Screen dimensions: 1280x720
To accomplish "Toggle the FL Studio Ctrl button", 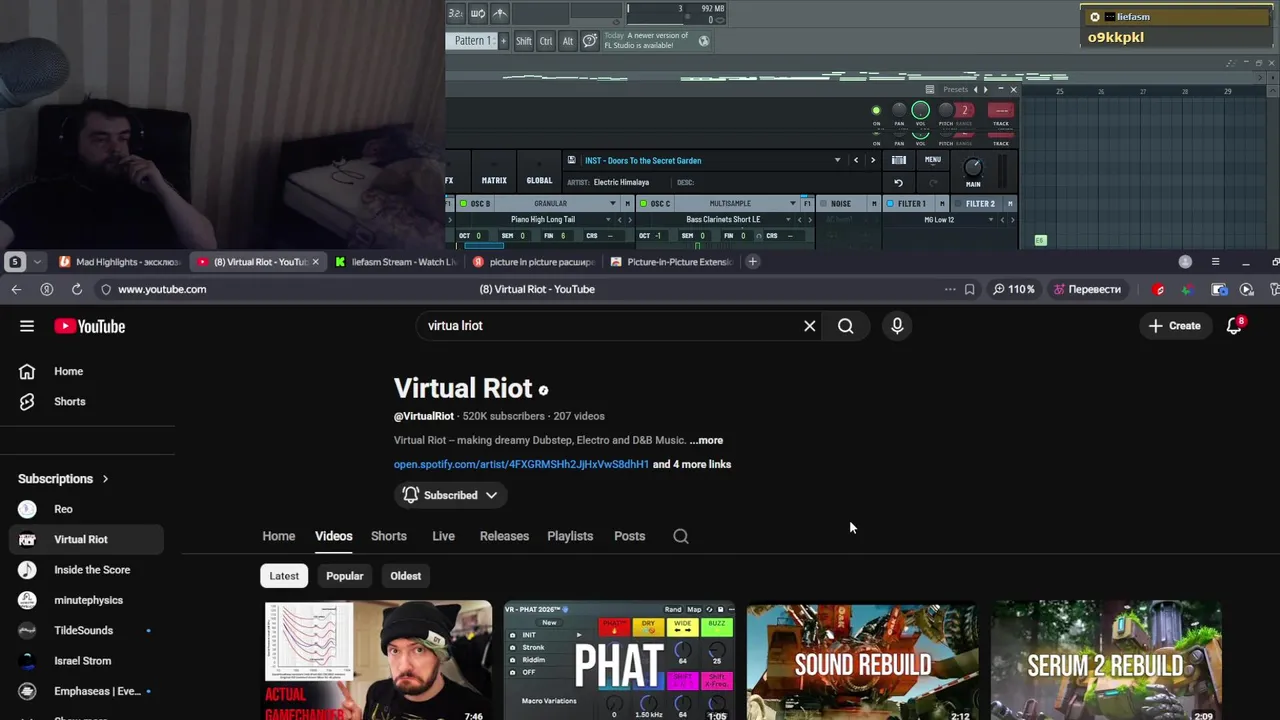I will (x=546, y=41).
